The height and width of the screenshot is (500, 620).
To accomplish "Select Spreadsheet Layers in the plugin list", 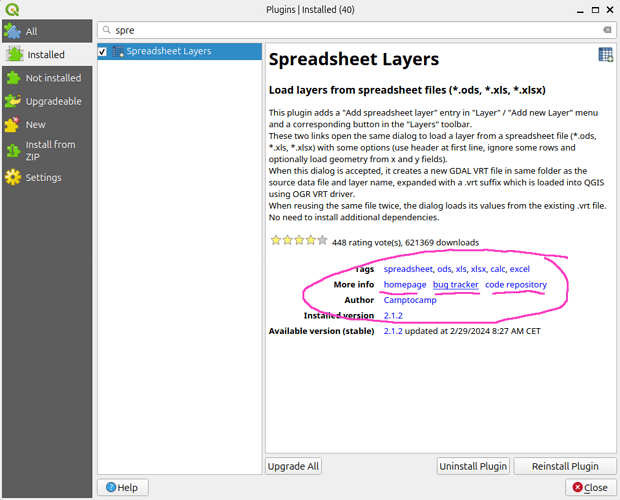I will click(180, 51).
